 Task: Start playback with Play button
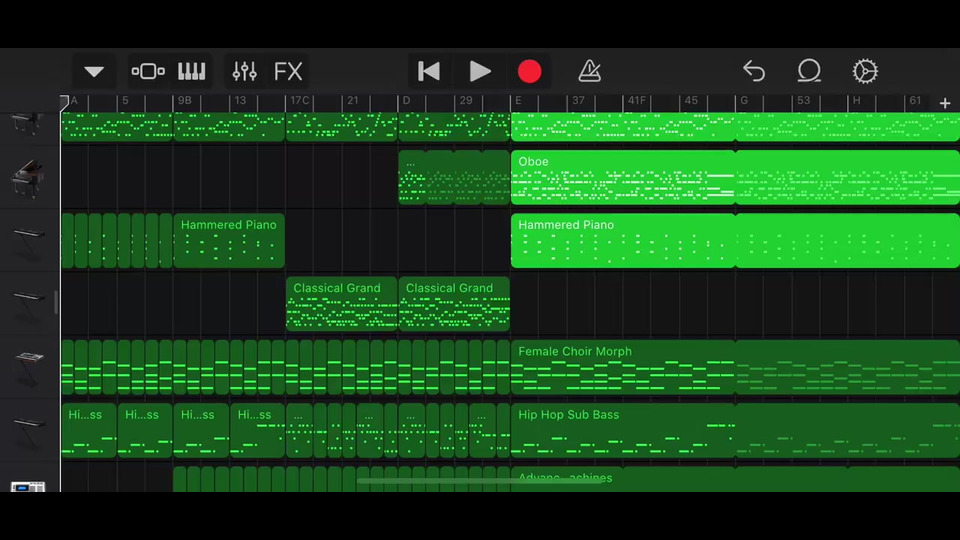[479, 72]
